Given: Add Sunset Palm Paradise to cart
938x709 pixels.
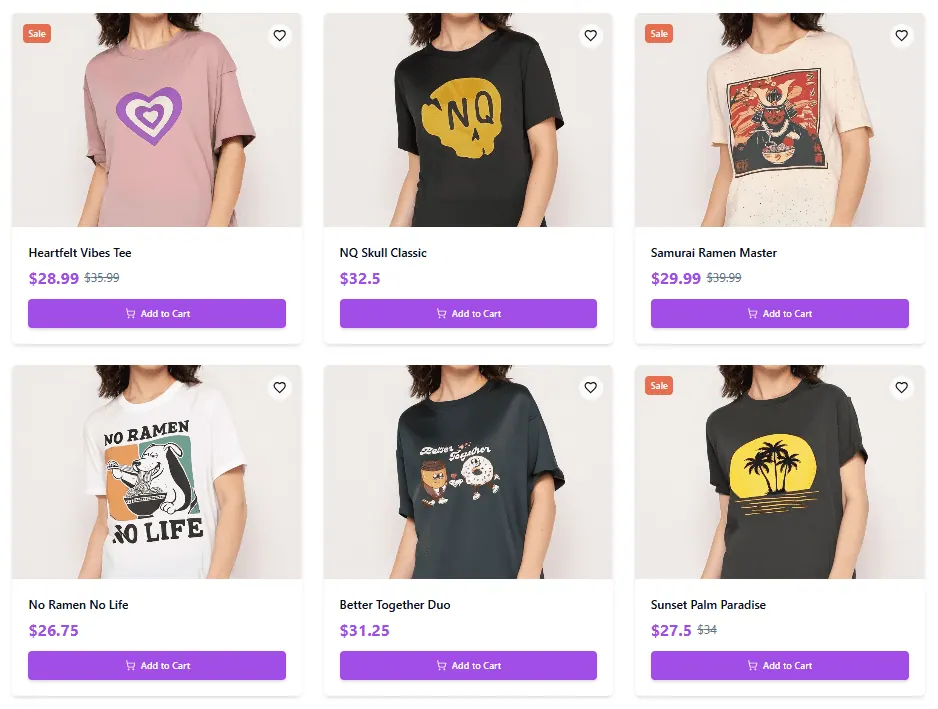Looking at the screenshot, I should coord(780,666).
